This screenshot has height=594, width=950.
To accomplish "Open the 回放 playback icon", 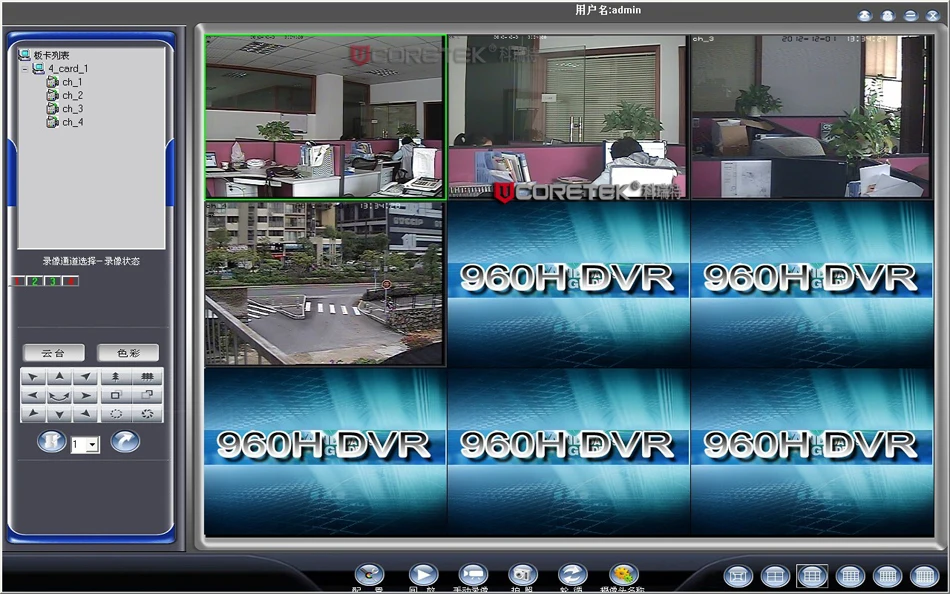I will tap(423, 575).
